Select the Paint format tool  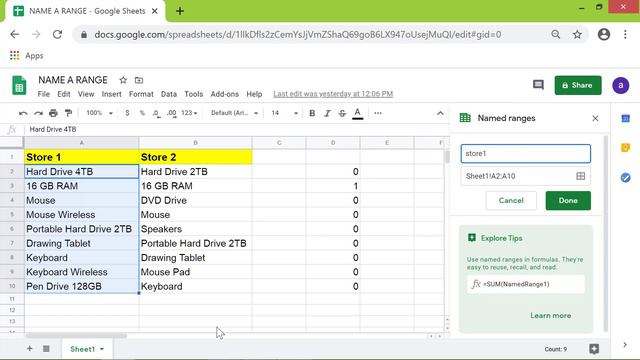68,113
